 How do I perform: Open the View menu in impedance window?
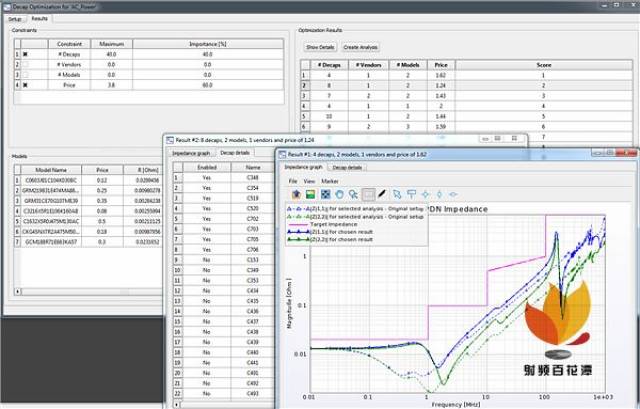(309, 181)
